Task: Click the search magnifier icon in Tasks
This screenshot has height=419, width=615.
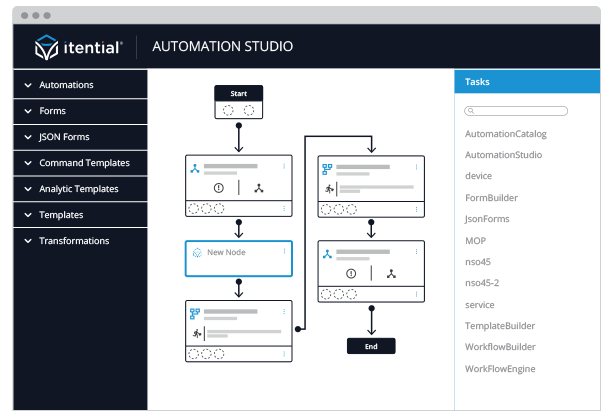Action: click(471, 111)
